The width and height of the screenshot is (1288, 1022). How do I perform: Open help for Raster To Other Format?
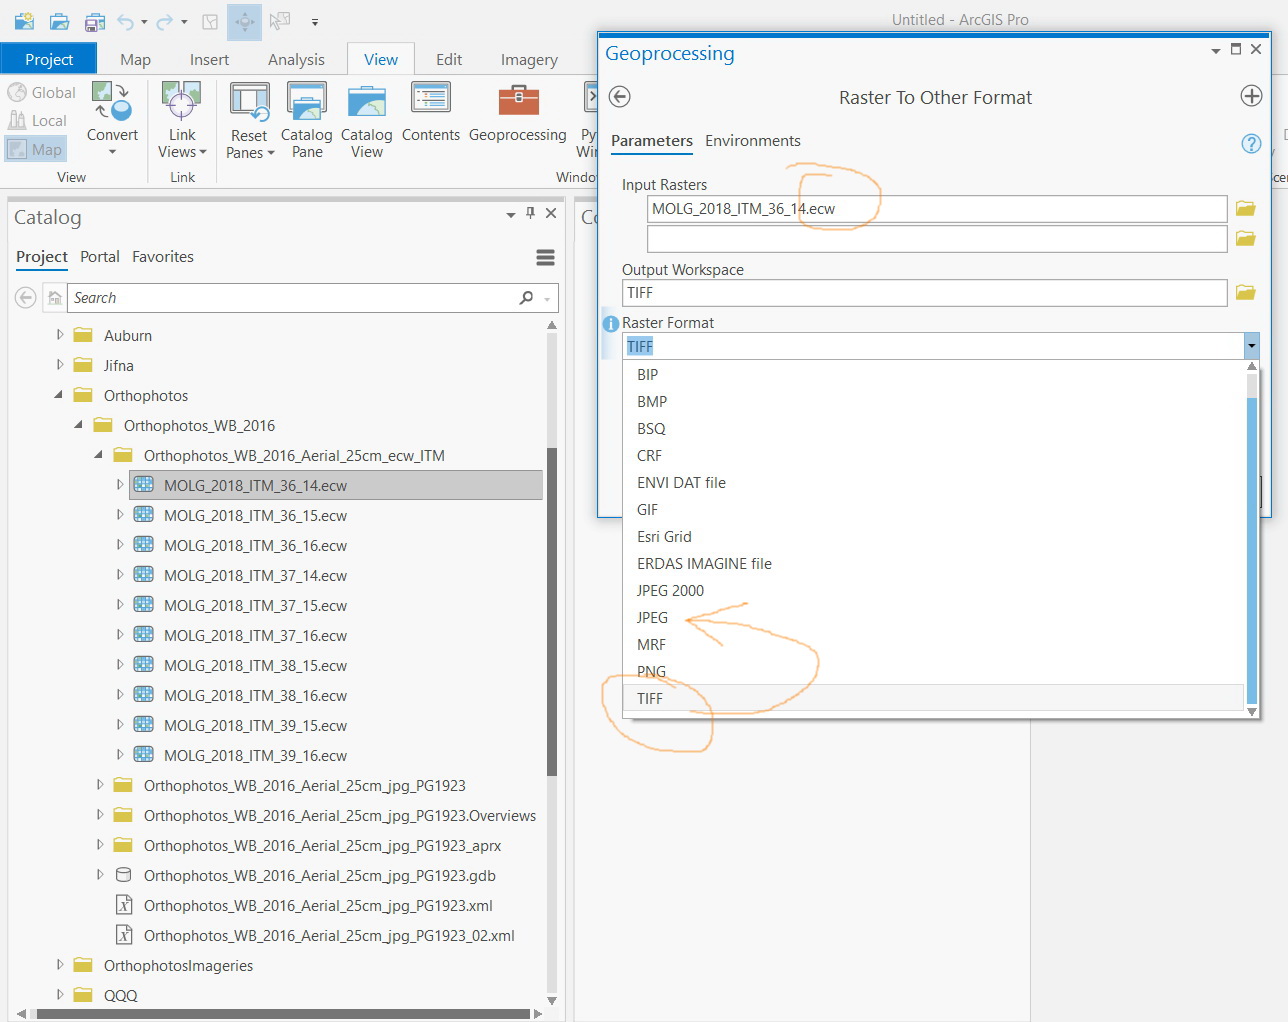tap(1251, 143)
